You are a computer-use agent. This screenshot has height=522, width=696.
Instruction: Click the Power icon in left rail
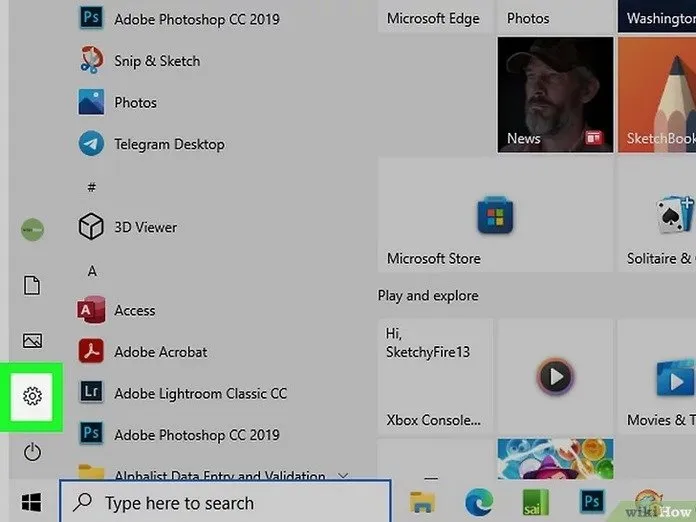pyautogui.click(x=32, y=452)
